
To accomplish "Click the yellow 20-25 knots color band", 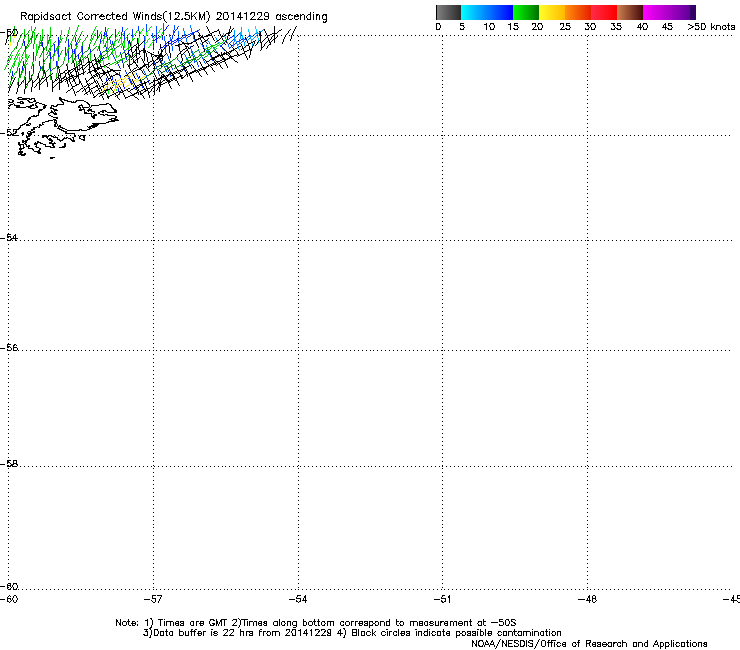I will click(552, 12).
